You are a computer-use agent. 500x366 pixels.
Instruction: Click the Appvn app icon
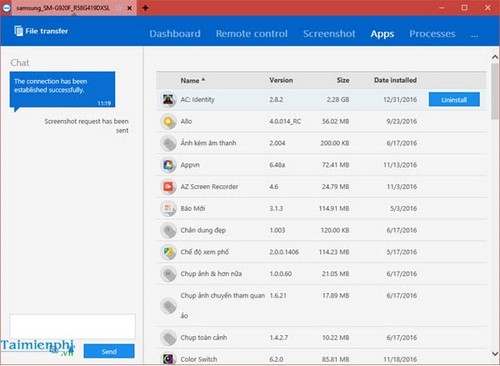point(168,165)
